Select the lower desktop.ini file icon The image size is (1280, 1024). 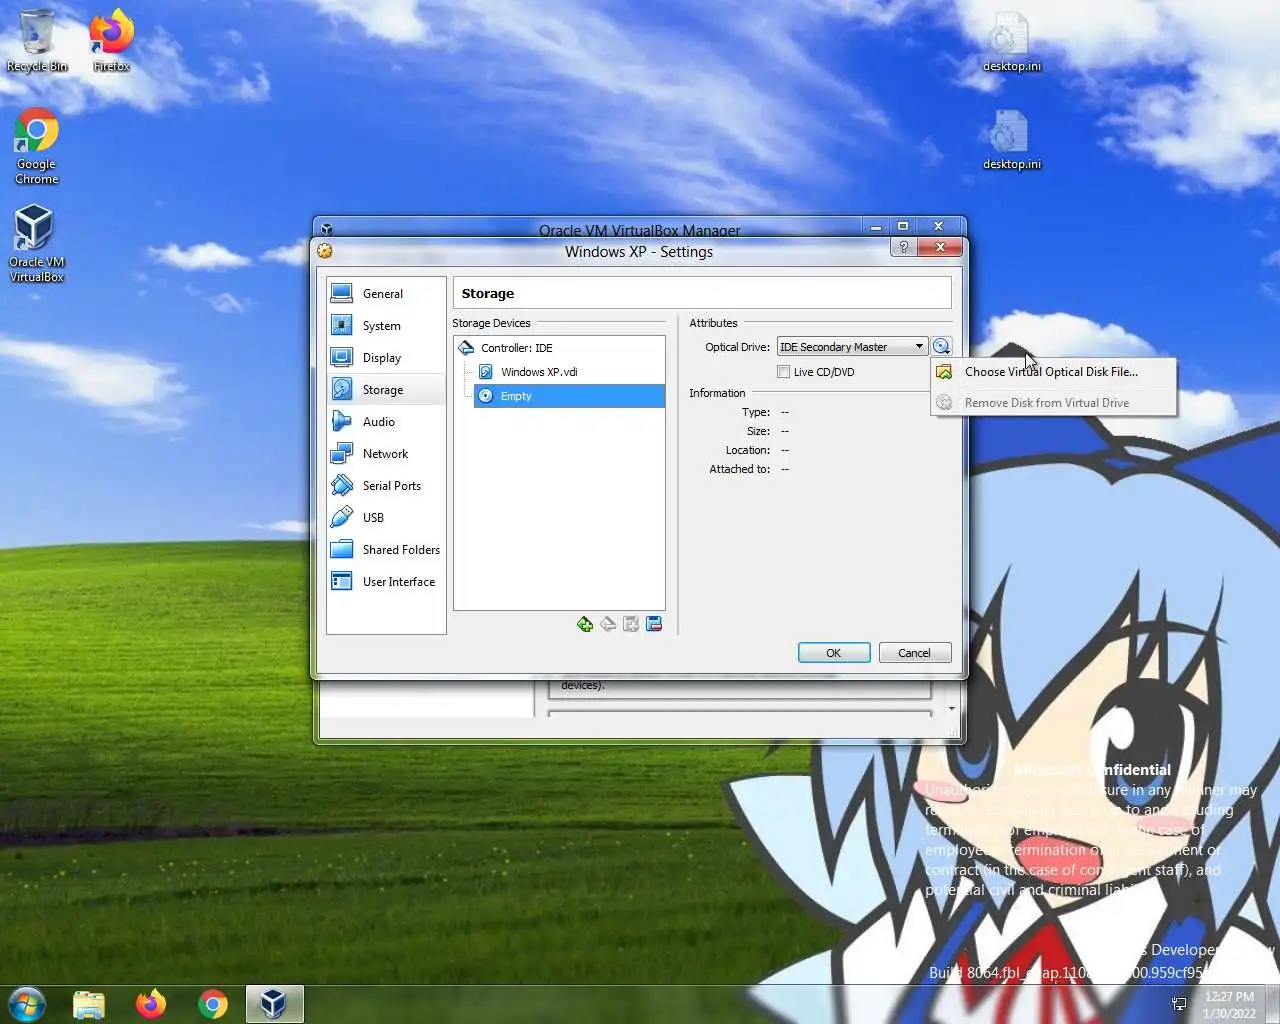(x=1011, y=140)
